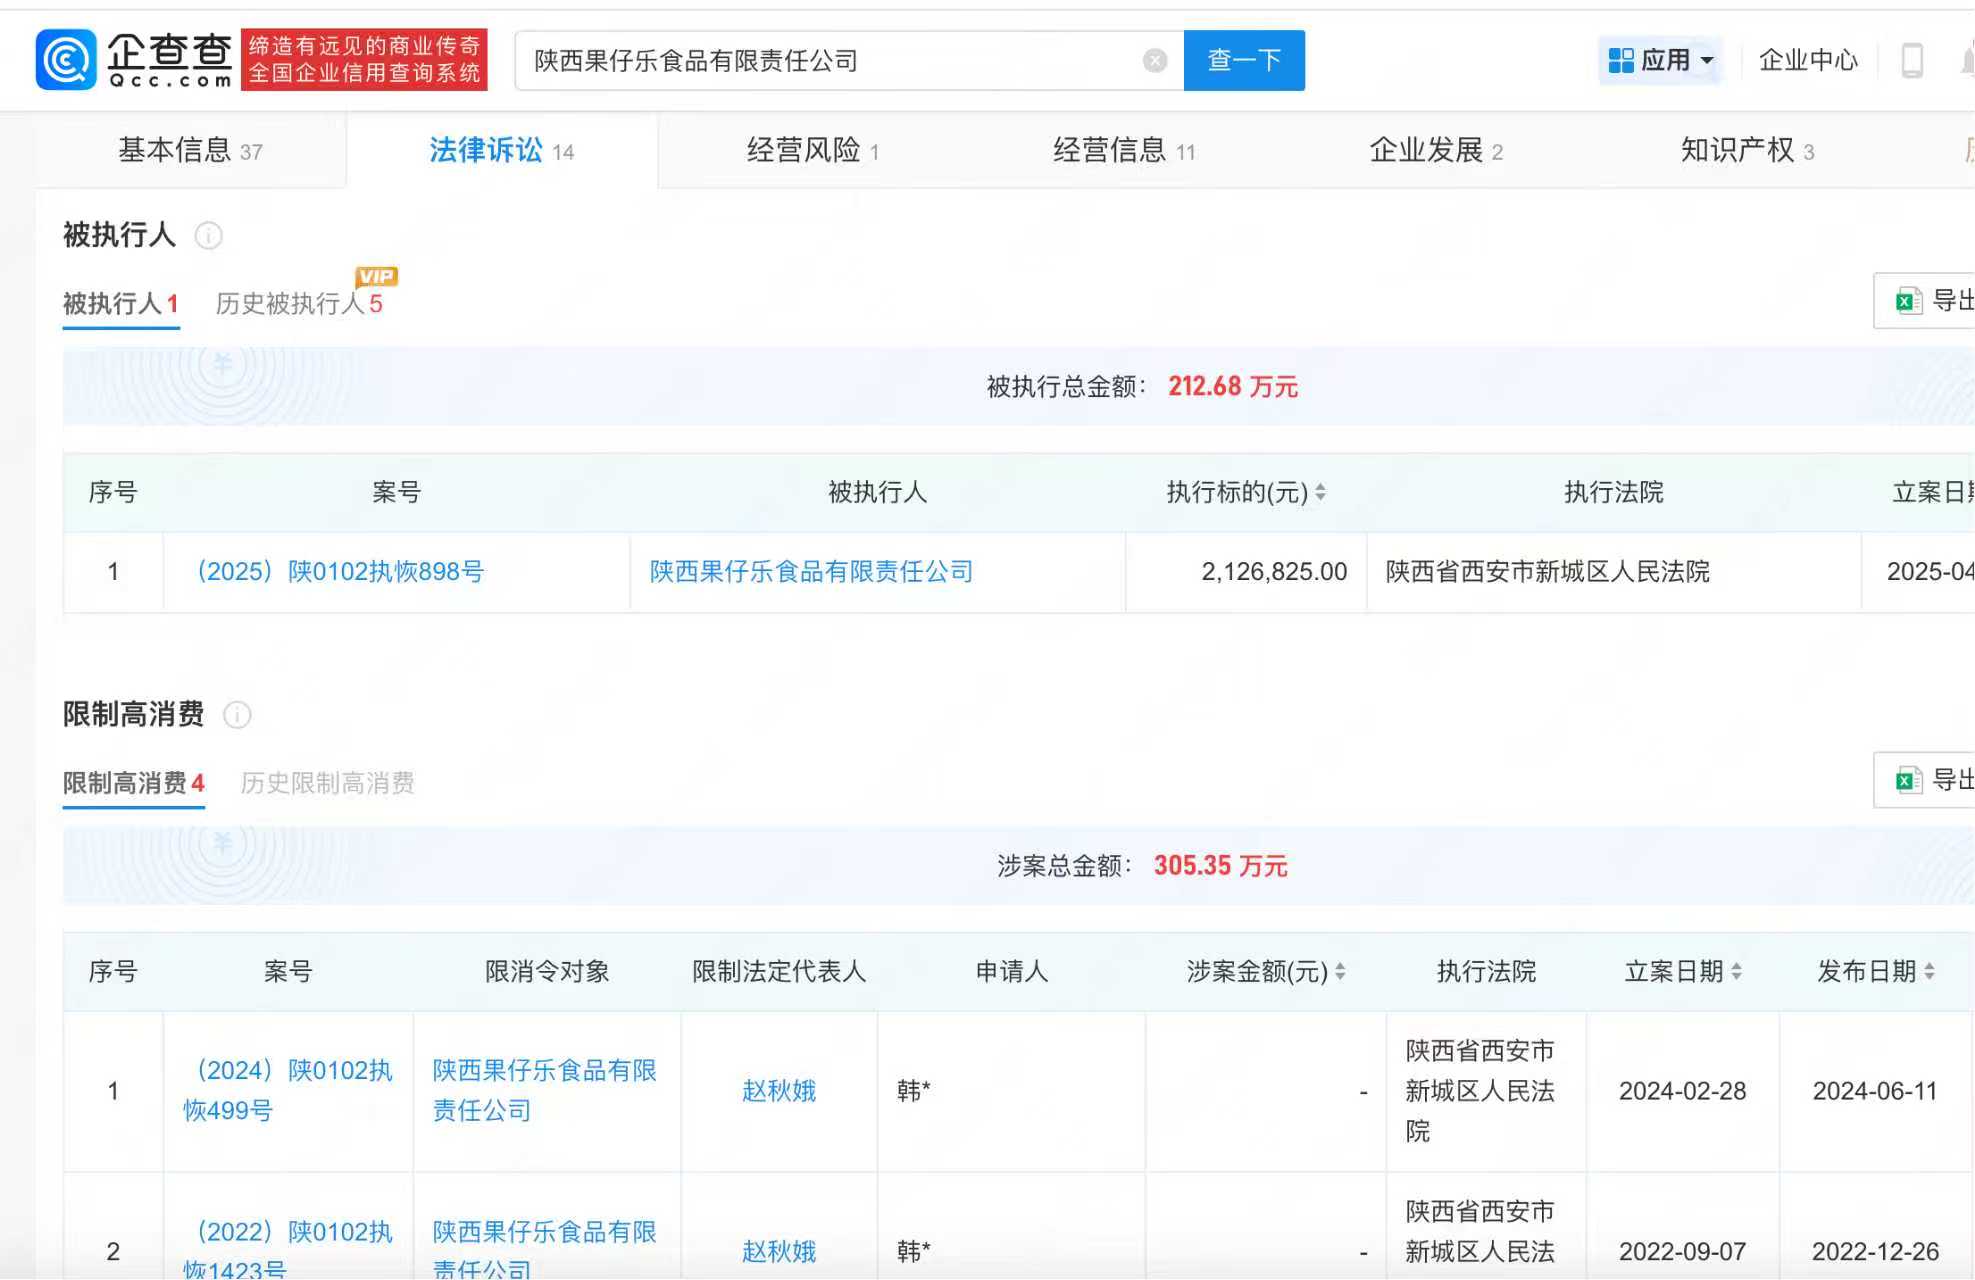Open 限消令对象 company link in row 1
Image resolution: width=1975 pixels, height=1280 pixels.
545,1091
